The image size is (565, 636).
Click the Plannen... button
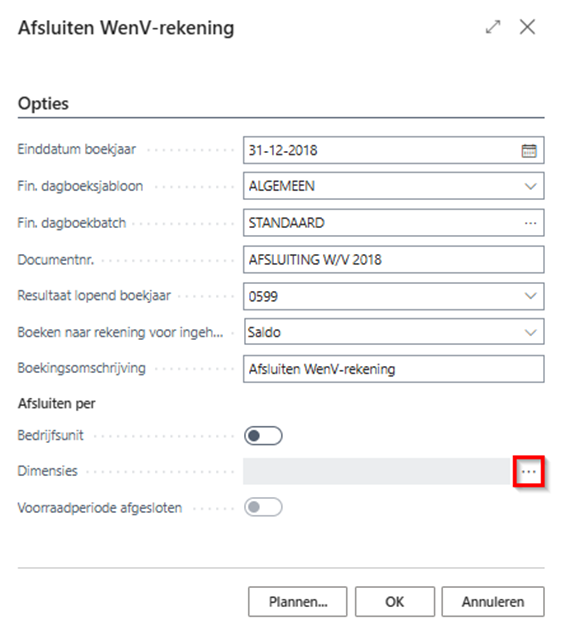(298, 602)
